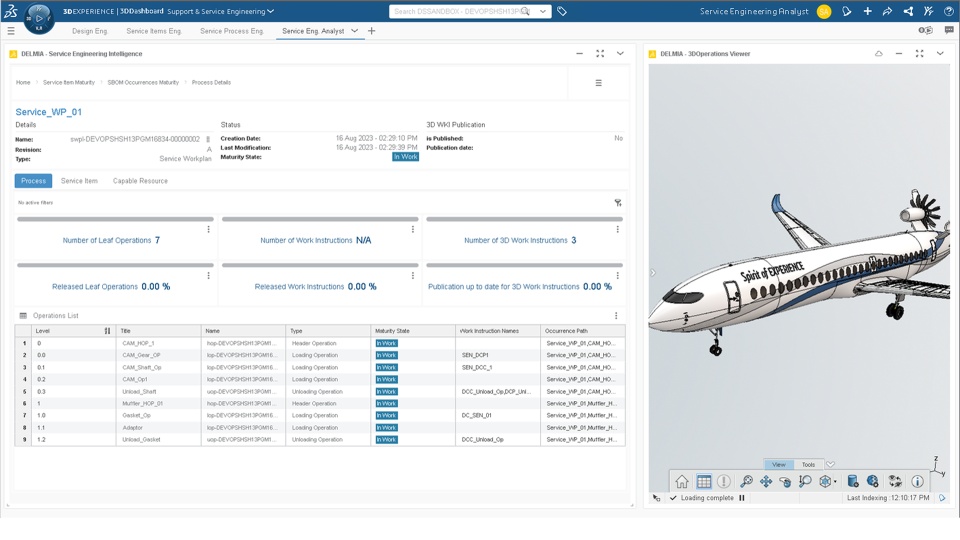Select the Capable Resource tab

[140, 181]
